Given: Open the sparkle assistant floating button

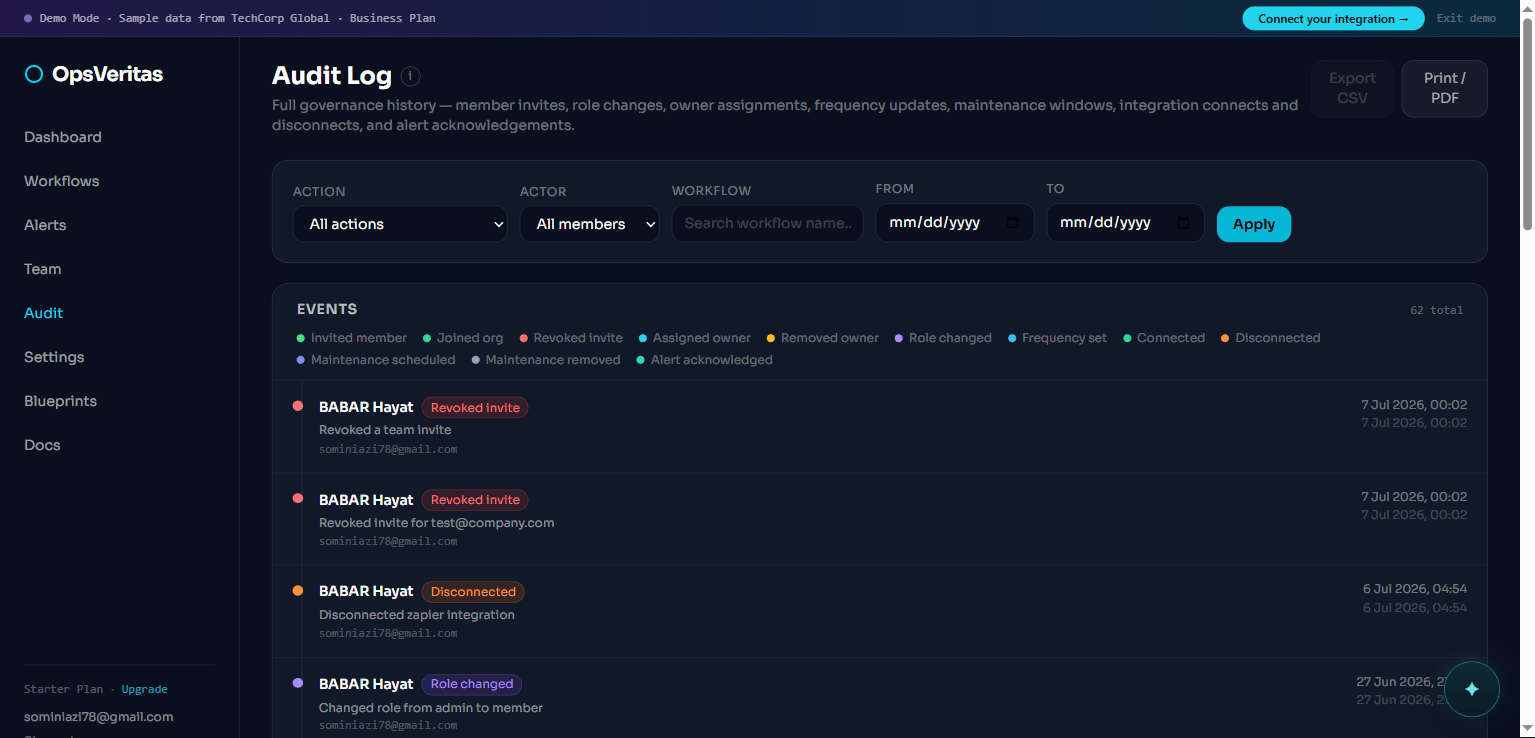Looking at the screenshot, I should (x=1471, y=689).
